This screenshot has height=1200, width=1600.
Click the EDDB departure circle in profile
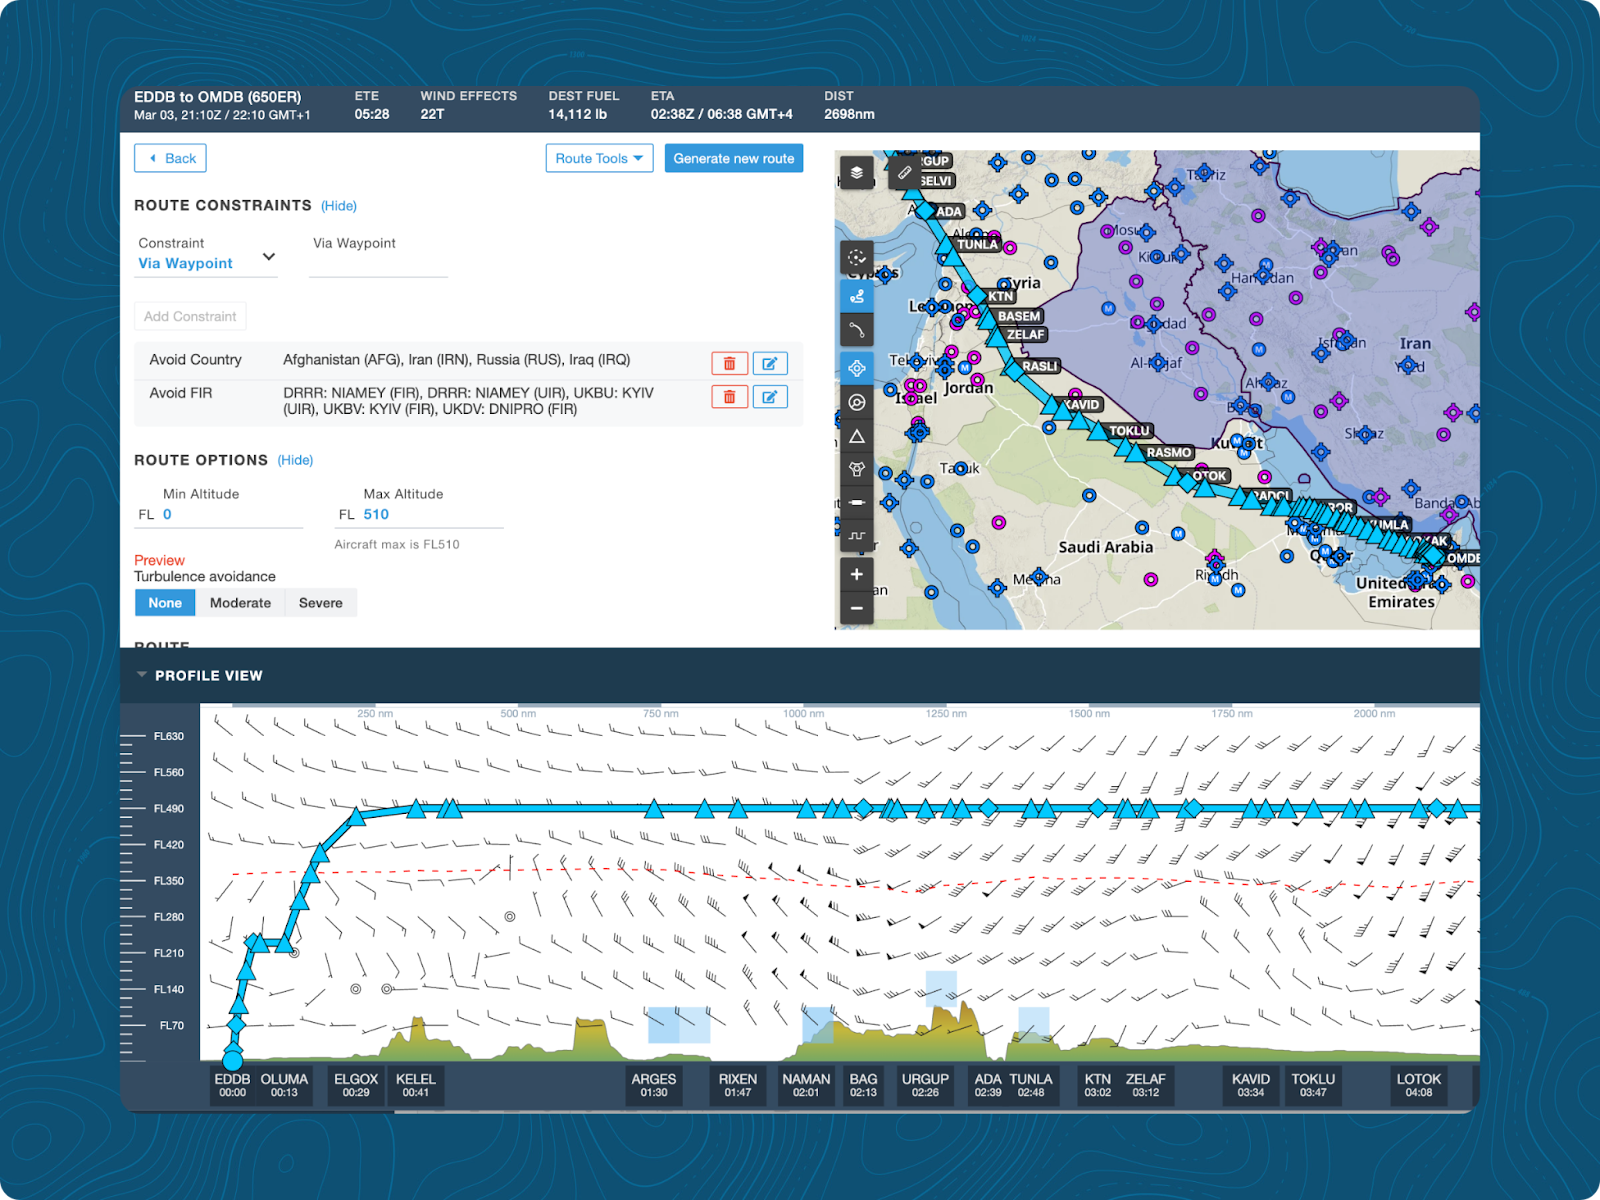pos(232,1060)
